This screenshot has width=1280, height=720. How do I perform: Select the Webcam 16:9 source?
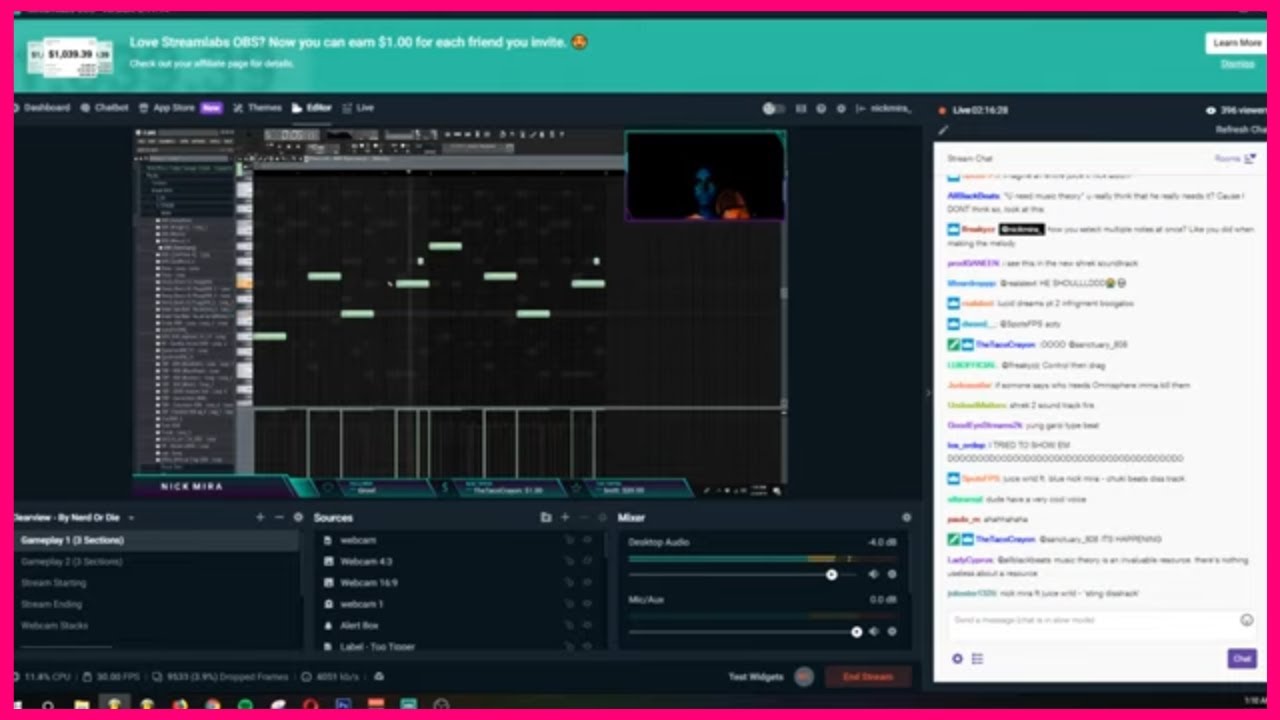click(x=460, y=583)
